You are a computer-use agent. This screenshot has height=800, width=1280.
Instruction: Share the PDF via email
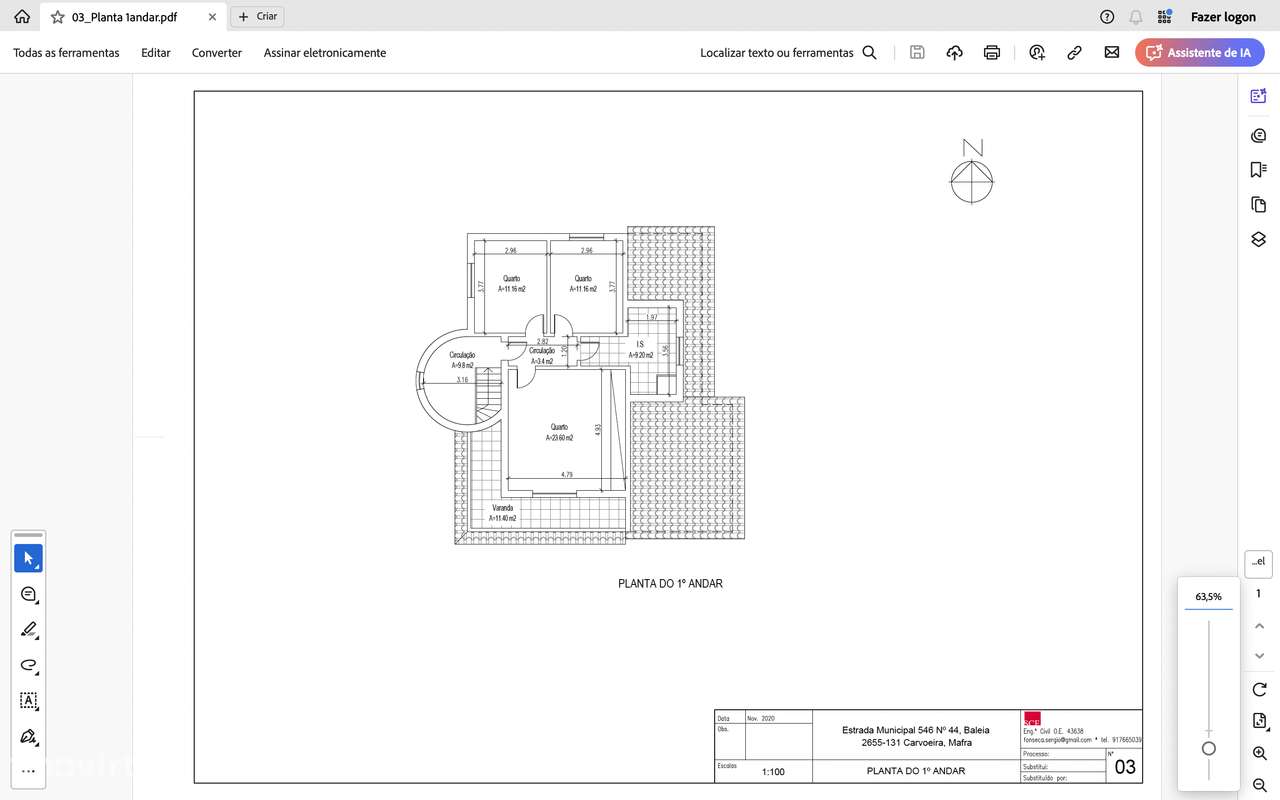(x=1111, y=52)
